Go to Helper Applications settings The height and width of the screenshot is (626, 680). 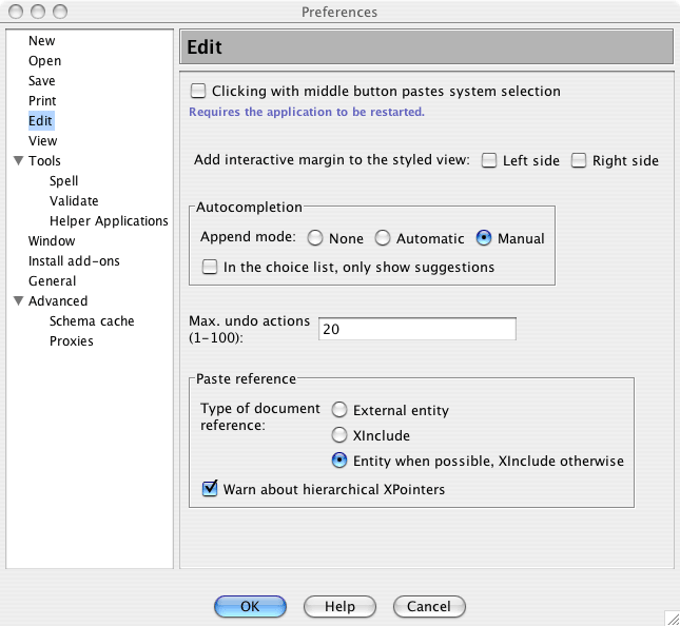point(108,221)
